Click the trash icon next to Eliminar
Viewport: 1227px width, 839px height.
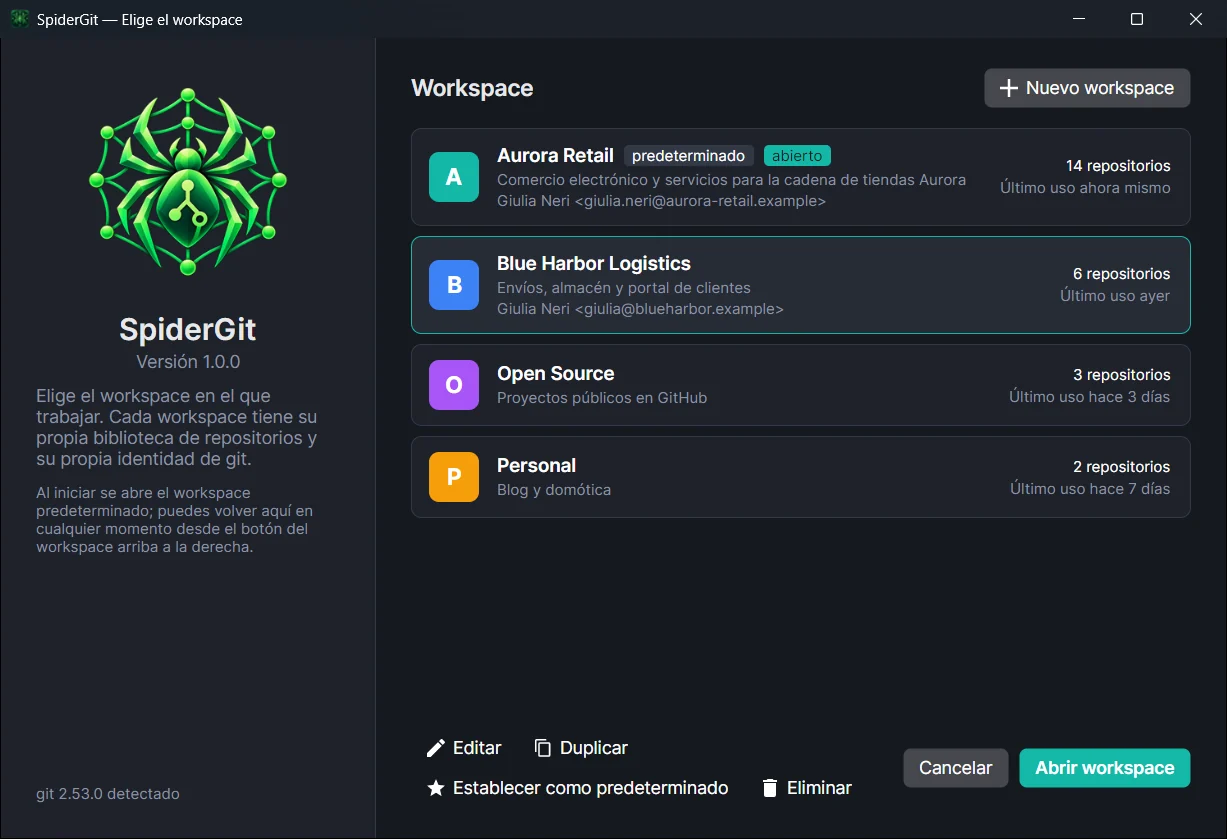[x=770, y=788]
